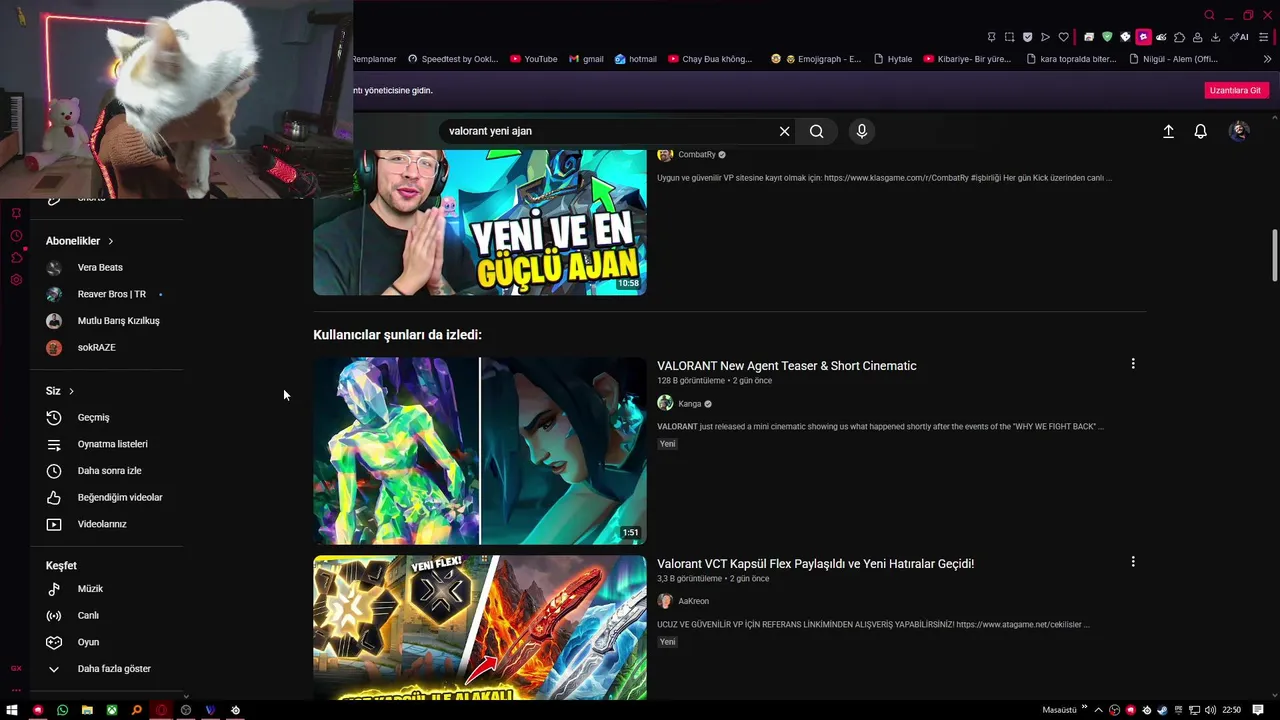This screenshot has width=1280, height=720.
Task: Open the VCT Kapsül Flex video thumbnail
Action: 480,627
